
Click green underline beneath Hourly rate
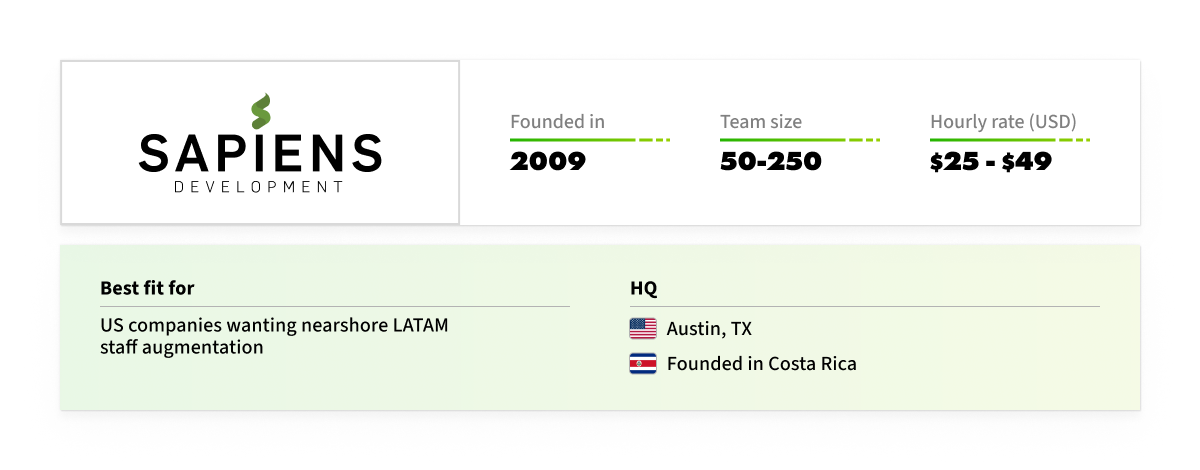(1010, 140)
